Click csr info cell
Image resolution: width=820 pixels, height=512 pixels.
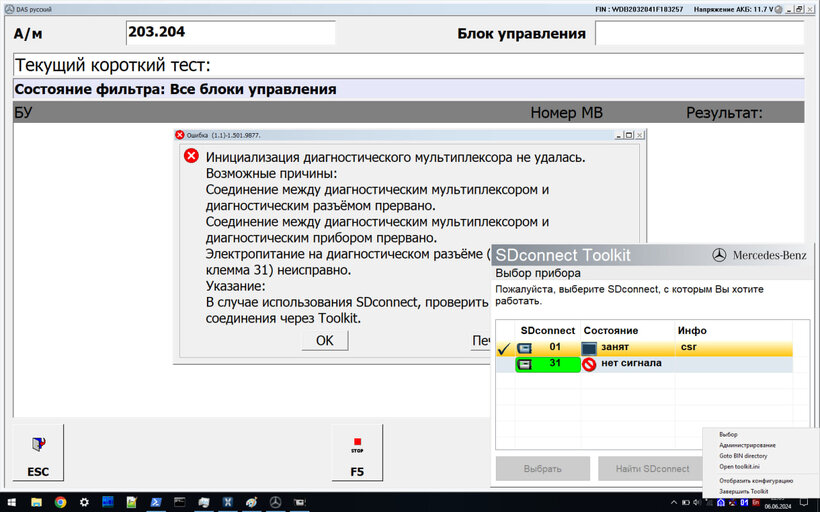pos(689,347)
